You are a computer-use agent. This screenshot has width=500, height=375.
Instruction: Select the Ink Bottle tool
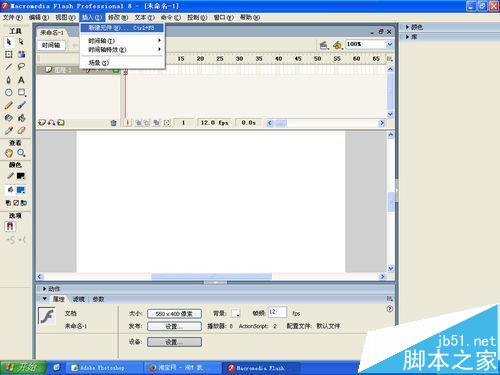[x=9, y=118]
